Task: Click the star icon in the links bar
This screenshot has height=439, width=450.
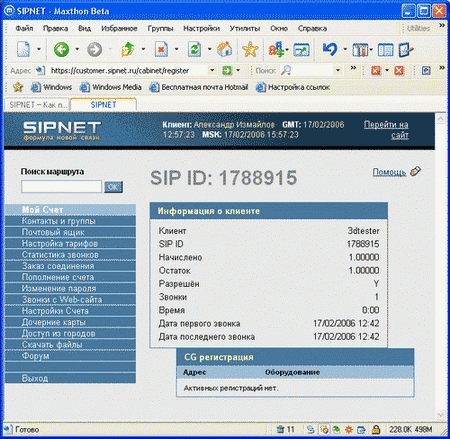Action: pos(18,87)
